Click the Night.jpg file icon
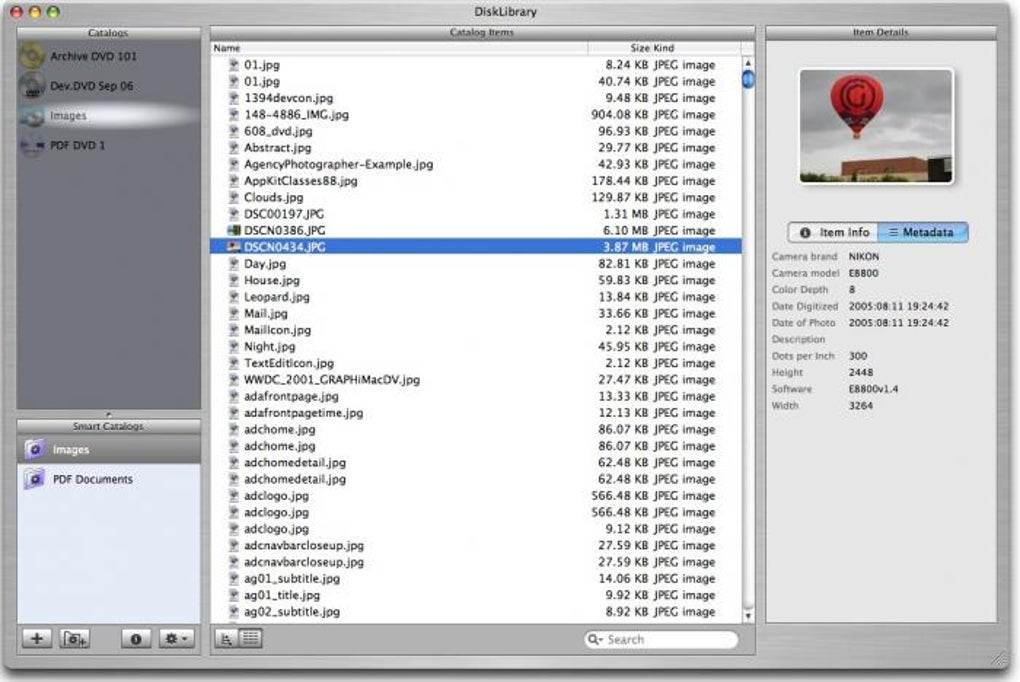 pyautogui.click(x=234, y=346)
